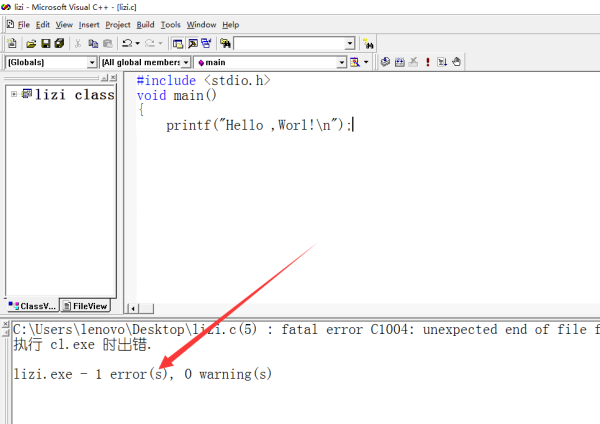This screenshot has width=600, height=424.
Task: Click the Save All toolbar icon
Action: pyautogui.click(x=60, y=44)
